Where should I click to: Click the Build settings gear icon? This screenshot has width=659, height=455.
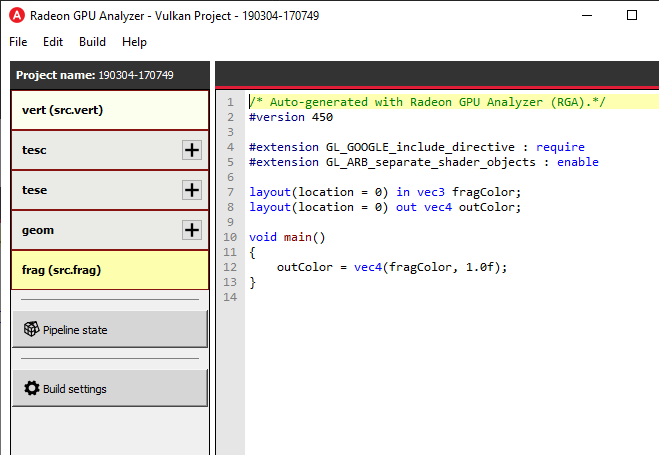pyautogui.click(x=31, y=388)
